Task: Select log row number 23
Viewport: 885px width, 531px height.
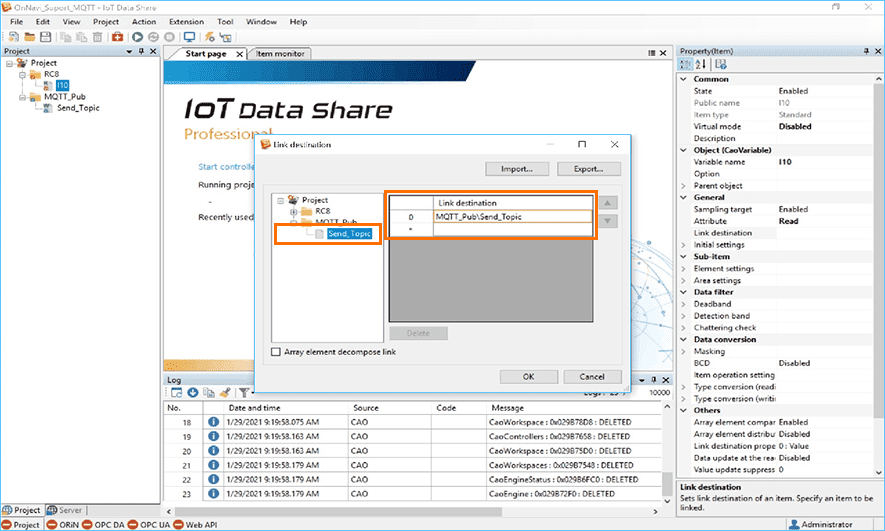Action: tap(412, 494)
